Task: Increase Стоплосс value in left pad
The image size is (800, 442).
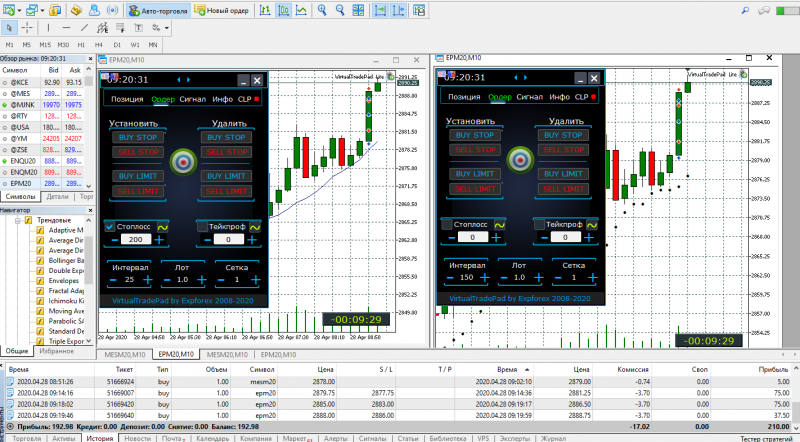Action: 159,239
